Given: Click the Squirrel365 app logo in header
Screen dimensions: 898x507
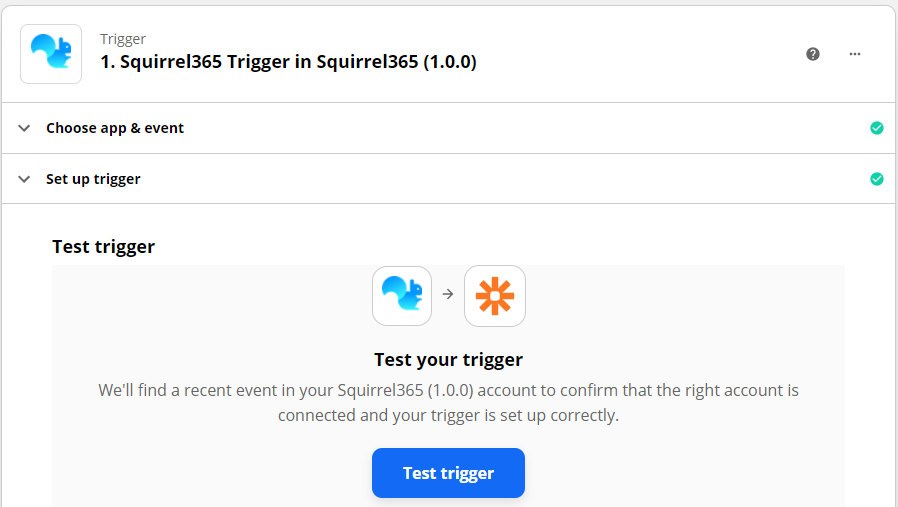Looking at the screenshot, I should 51,54.
